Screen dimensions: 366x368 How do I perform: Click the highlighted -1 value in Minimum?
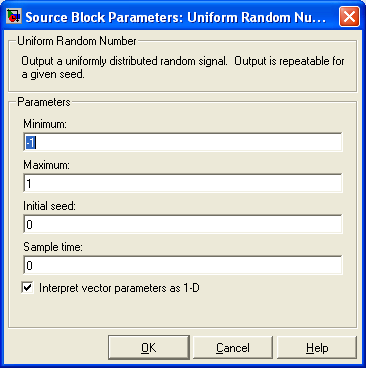(30, 143)
